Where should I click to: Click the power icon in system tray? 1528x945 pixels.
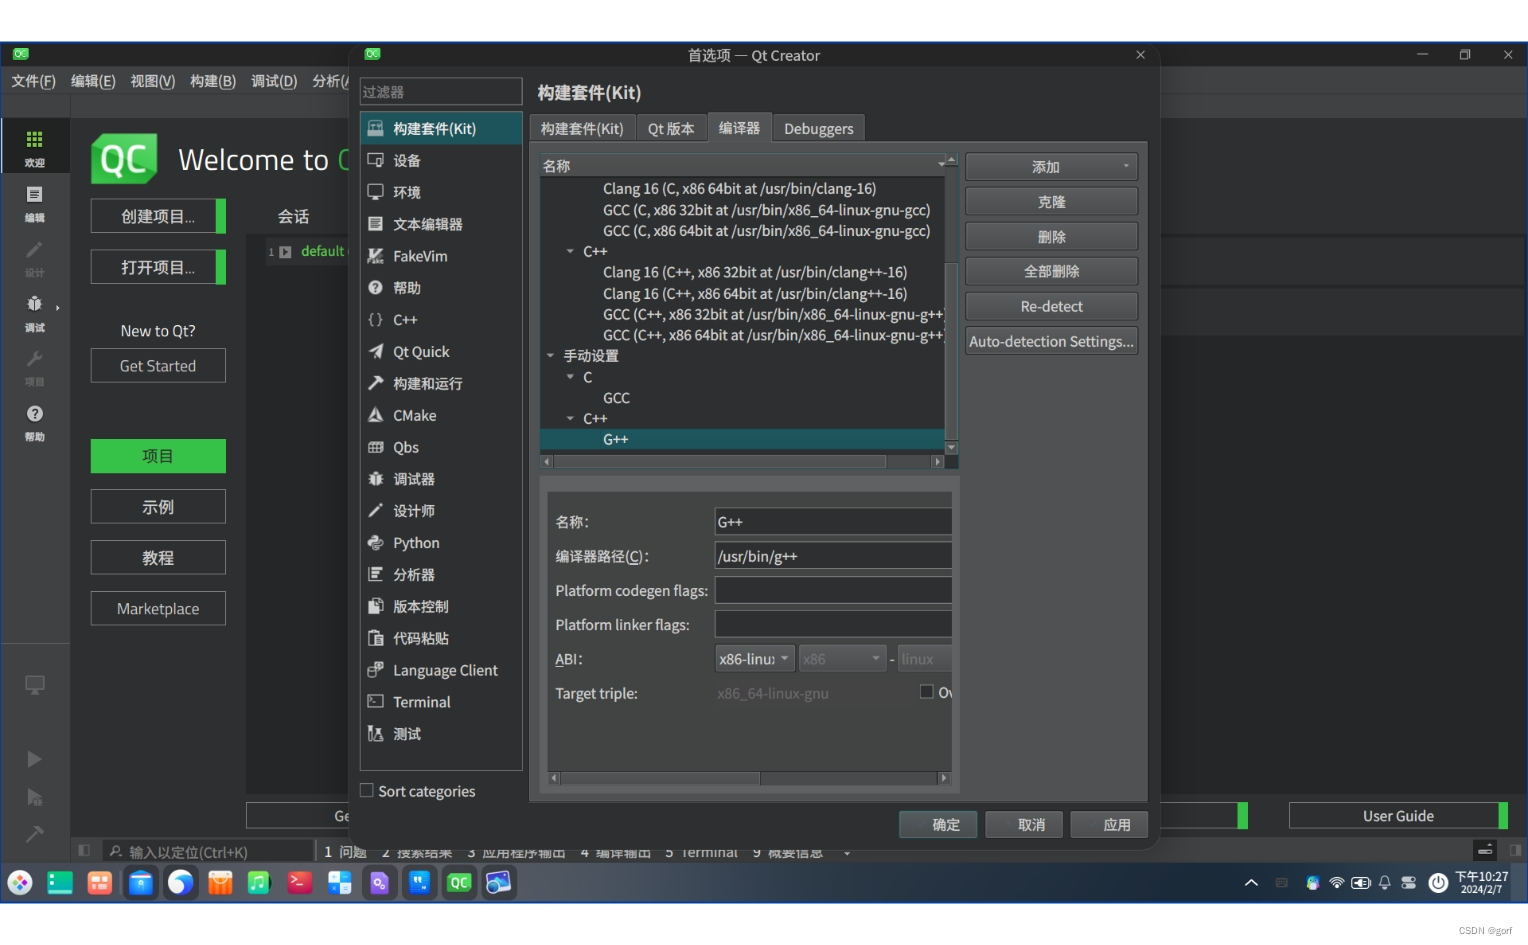(x=1438, y=882)
